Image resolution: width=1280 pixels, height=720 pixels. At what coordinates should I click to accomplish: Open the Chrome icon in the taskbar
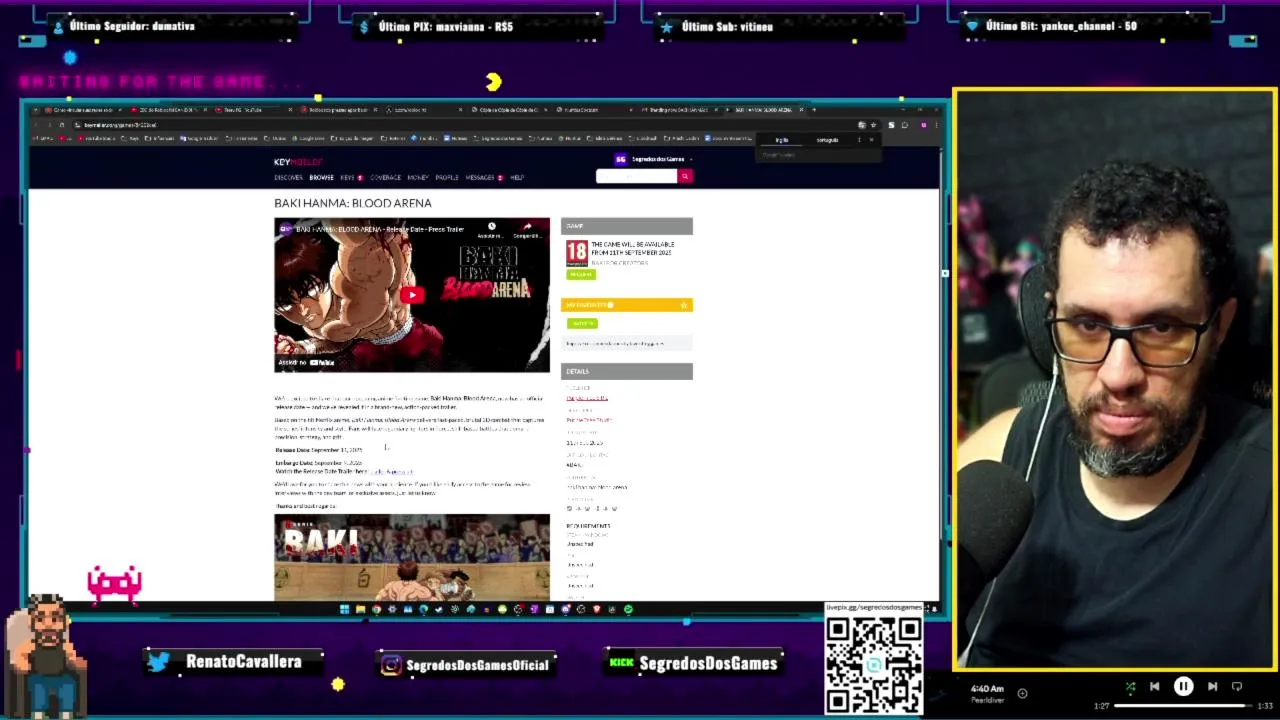376,609
